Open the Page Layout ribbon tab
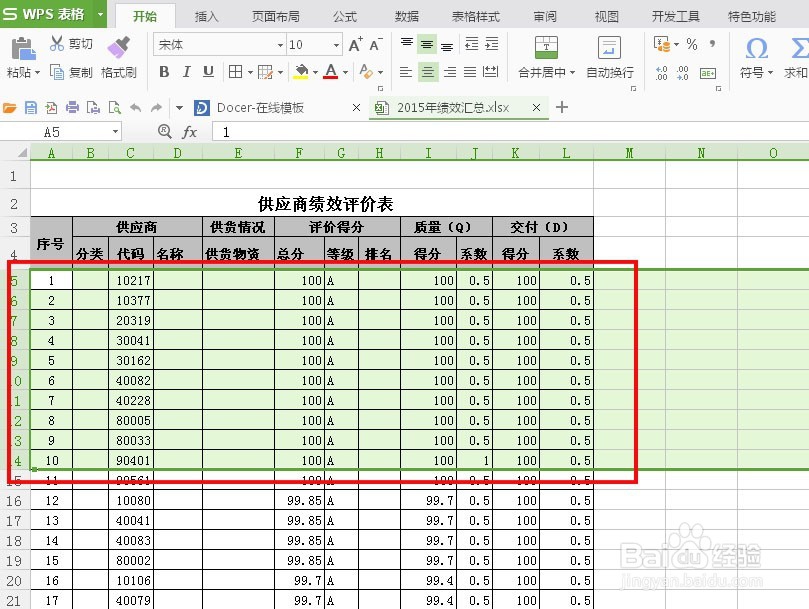The width and height of the screenshot is (809, 609). pos(276,17)
